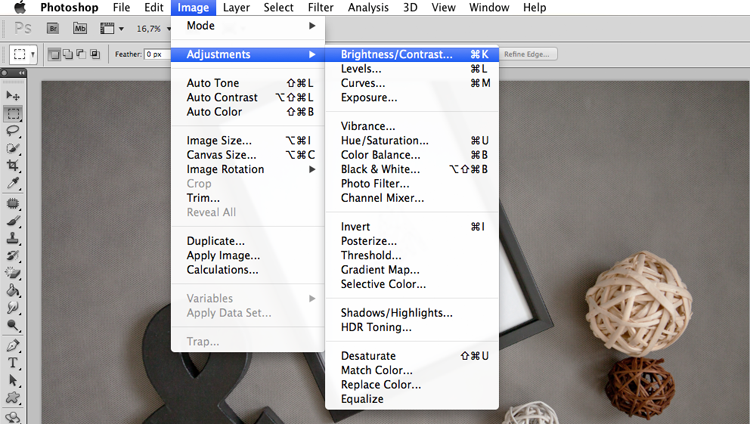Viewport: 750px width, 424px height.
Task: Select the Clone Stamp tool
Action: click(13, 238)
